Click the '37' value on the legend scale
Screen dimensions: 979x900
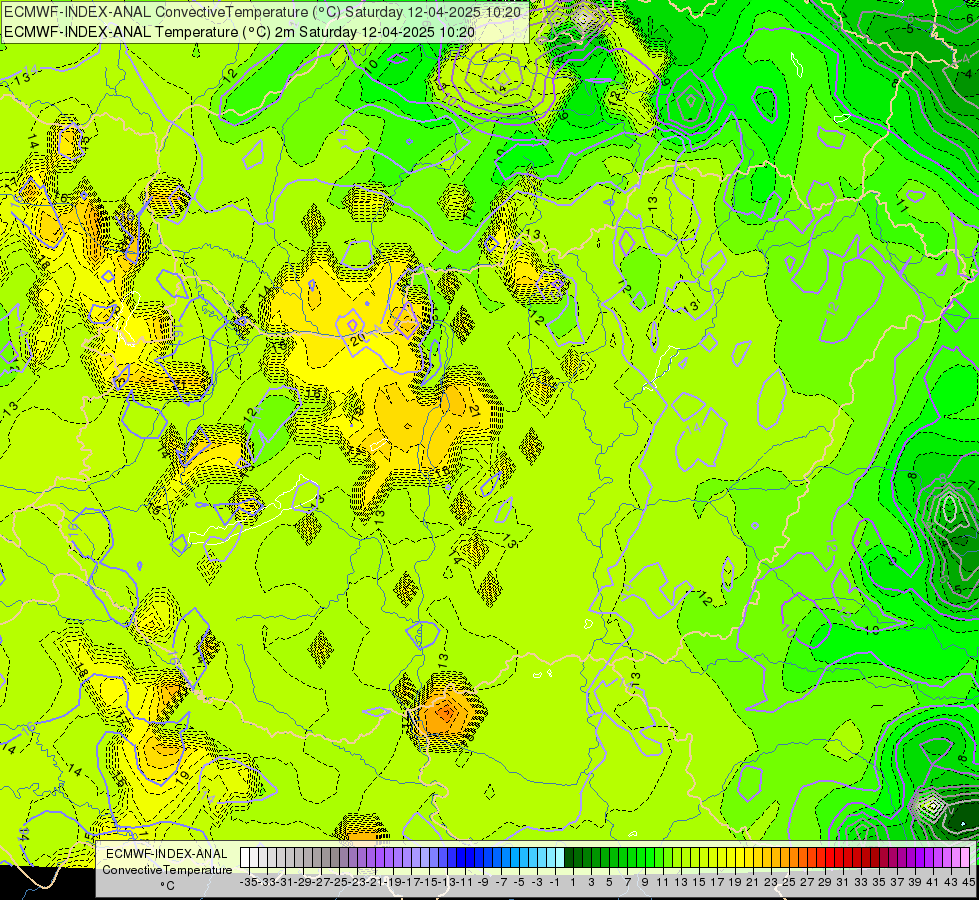(897, 882)
